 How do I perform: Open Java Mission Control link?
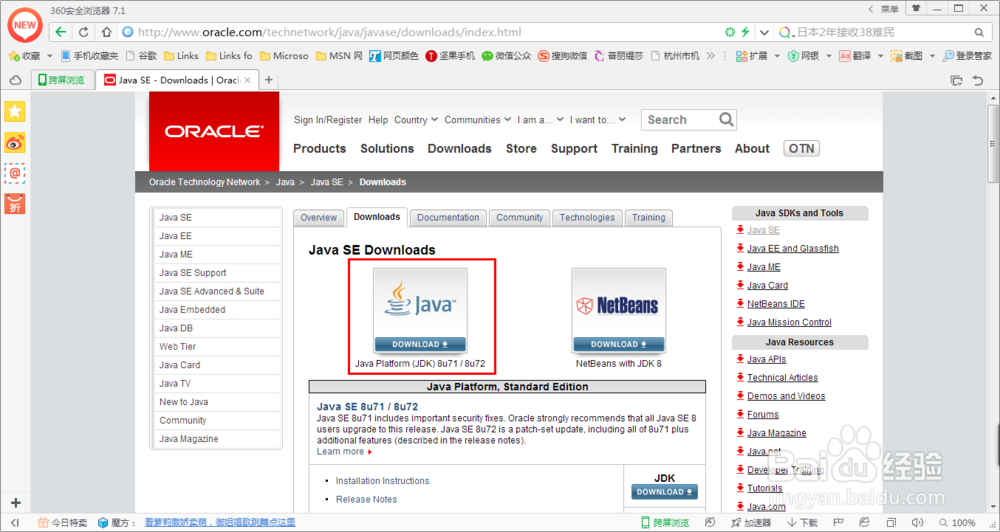[x=790, y=322]
